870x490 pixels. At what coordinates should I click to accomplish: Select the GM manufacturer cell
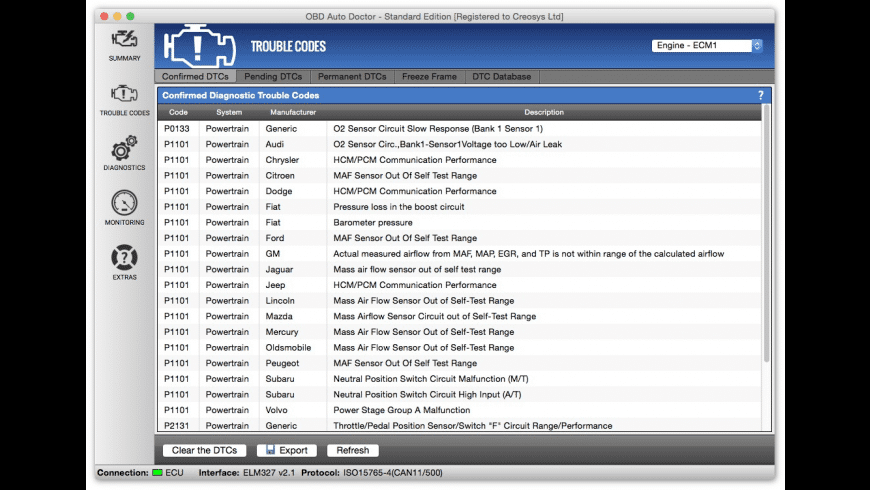point(272,254)
